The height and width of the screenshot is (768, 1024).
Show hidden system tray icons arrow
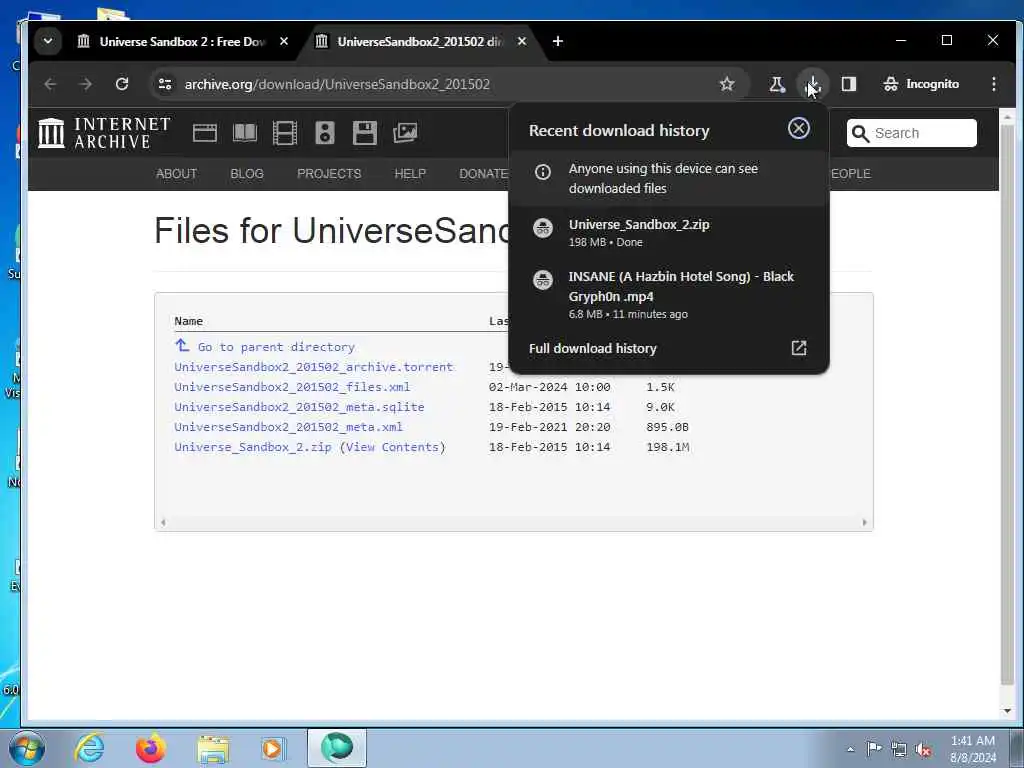pyautogui.click(x=850, y=749)
